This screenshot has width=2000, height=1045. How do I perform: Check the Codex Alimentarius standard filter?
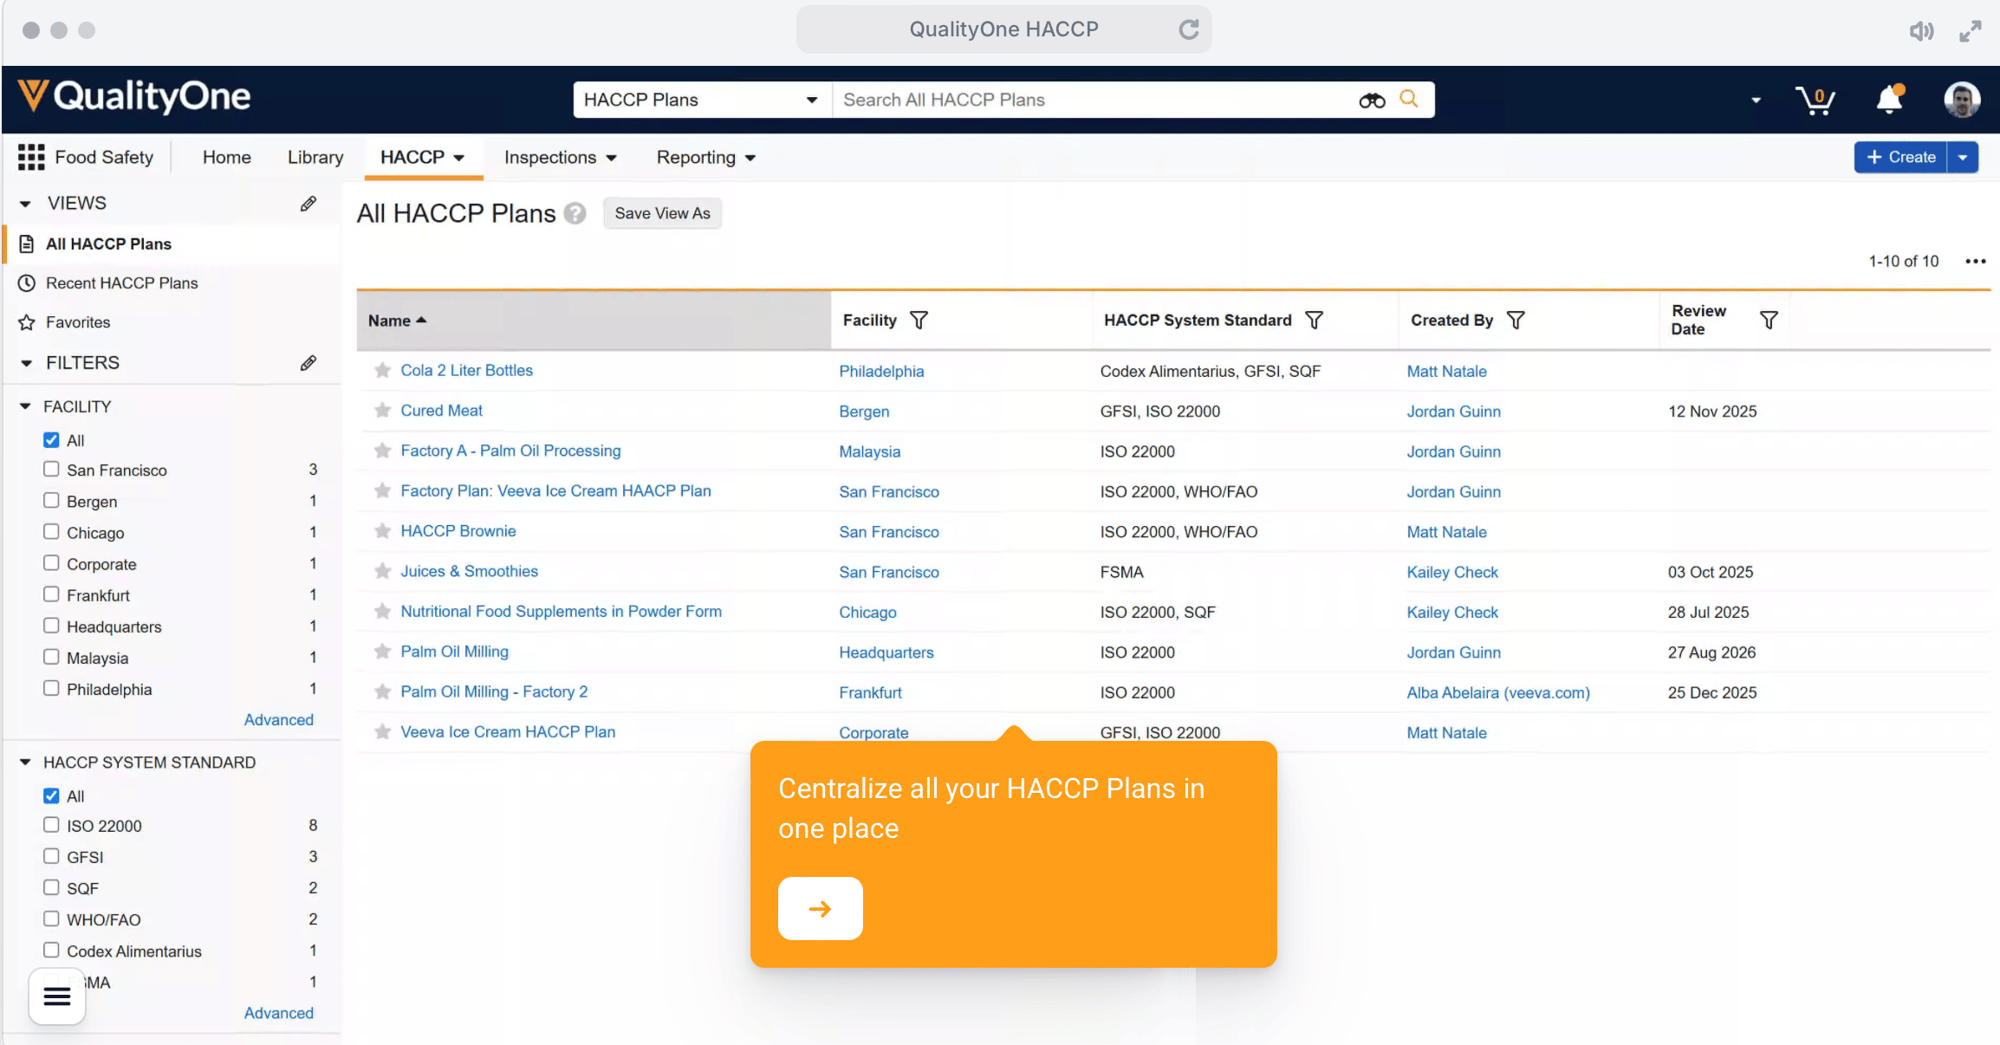pyautogui.click(x=51, y=950)
